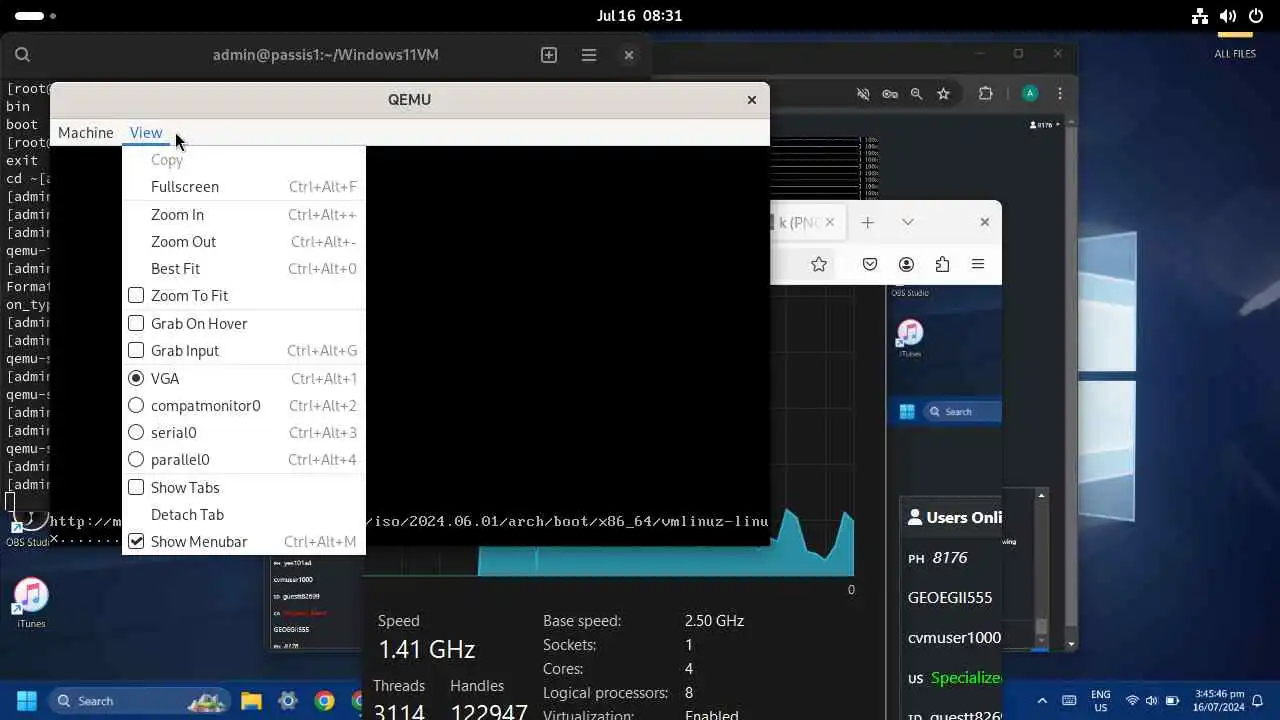
Task: Select Zoom Out menu entry
Action: pos(243,241)
